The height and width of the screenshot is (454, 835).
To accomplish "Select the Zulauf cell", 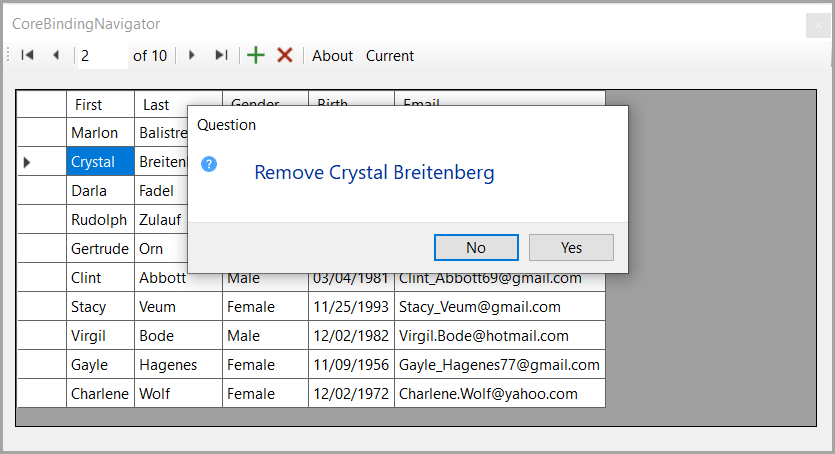I will (x=161, y=220).
